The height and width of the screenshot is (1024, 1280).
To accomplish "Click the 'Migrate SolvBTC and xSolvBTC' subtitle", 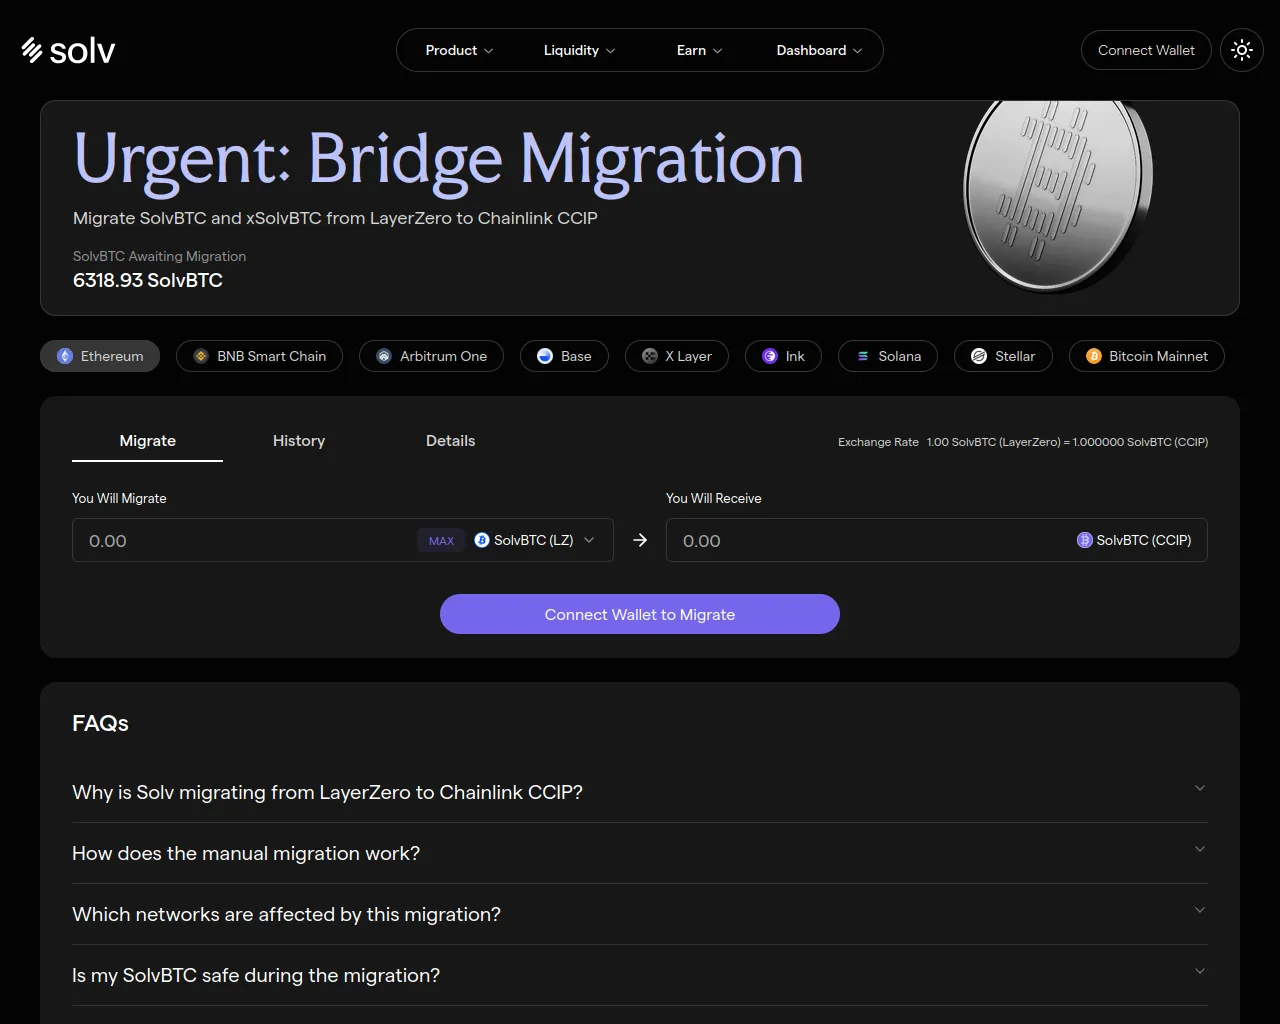I will point(335,218).
